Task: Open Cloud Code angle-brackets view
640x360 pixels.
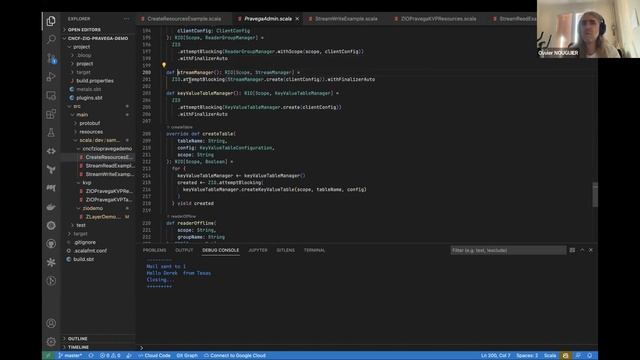Action: pos(51,151)
